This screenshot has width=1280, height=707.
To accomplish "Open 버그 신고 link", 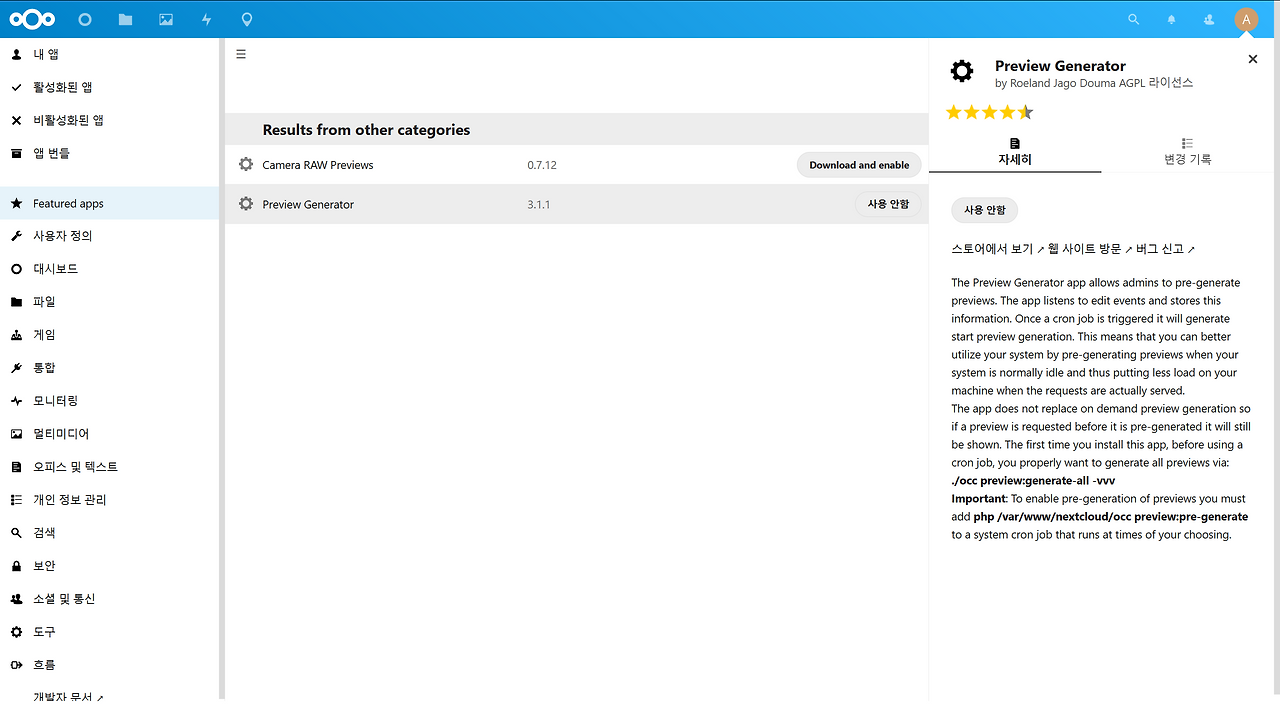I will pyautogui.click(x=1166, y=248).
